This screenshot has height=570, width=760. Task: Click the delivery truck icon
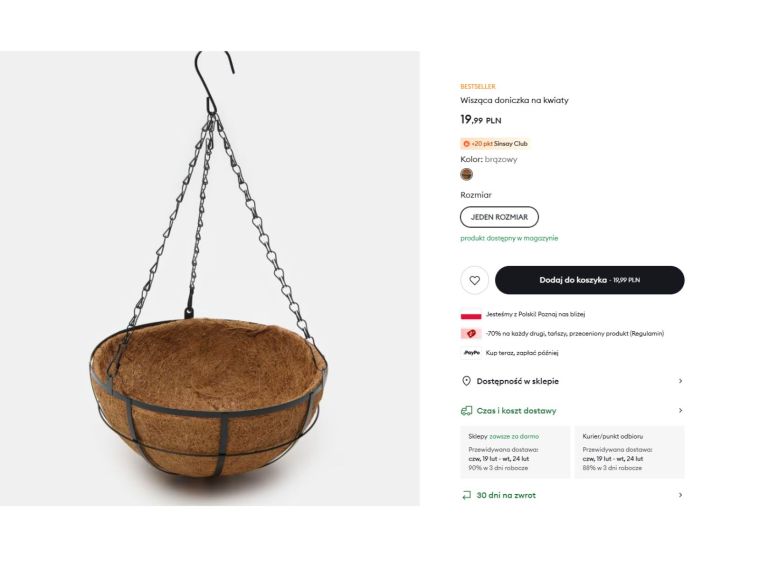click(x=466, y=411)
